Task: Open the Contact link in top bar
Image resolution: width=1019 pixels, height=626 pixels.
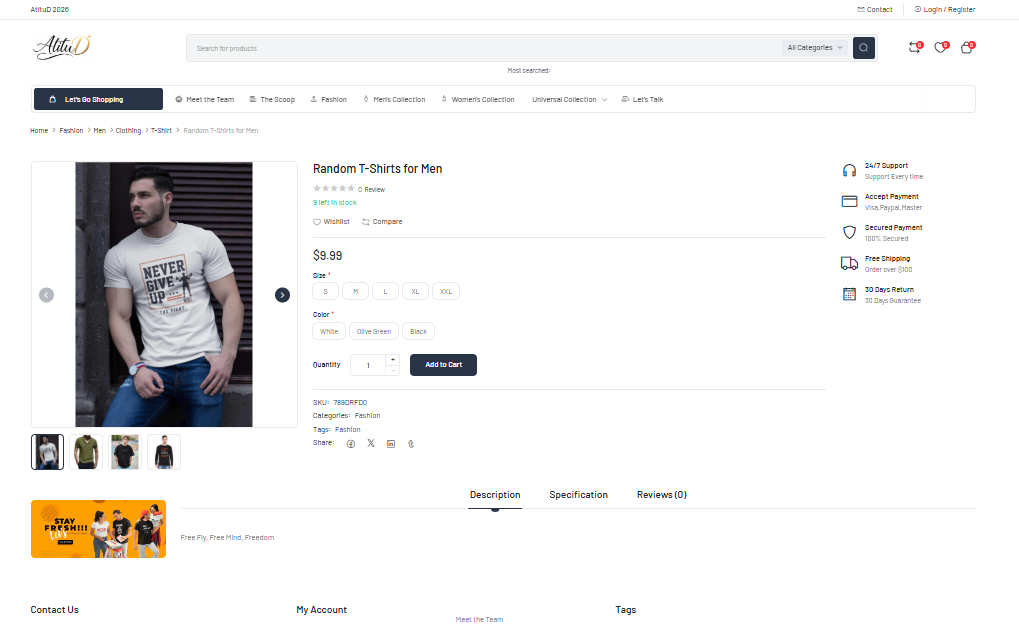Action: pos(875,9)
